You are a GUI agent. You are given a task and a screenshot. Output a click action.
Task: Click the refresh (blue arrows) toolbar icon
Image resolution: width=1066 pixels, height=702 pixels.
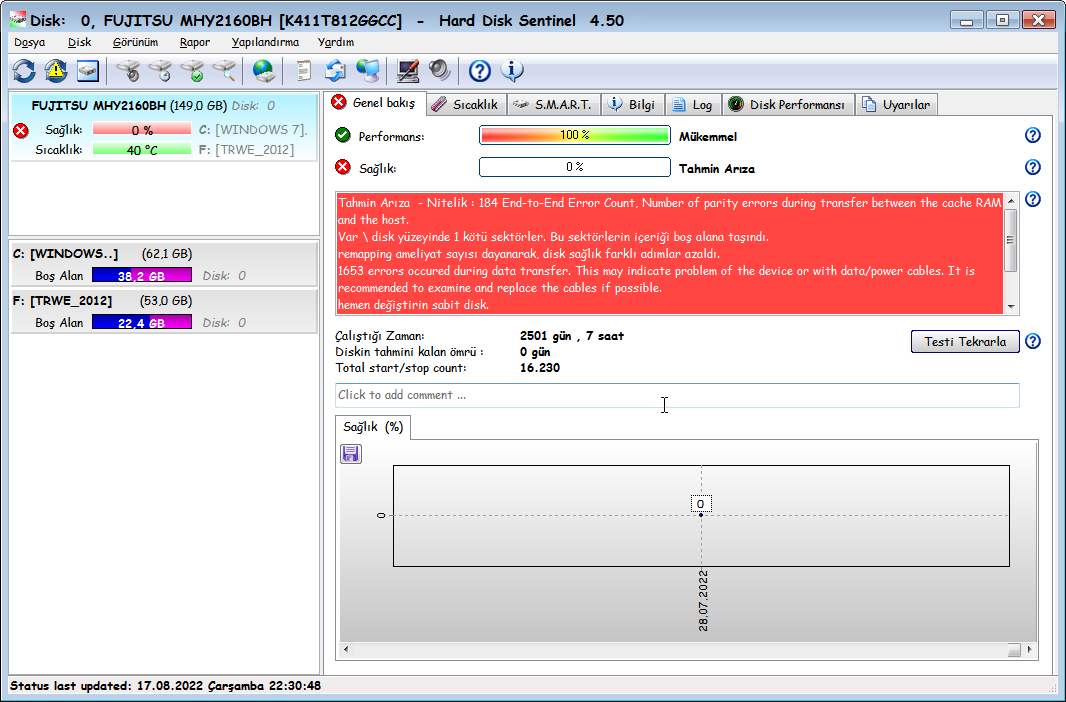click(24, 71)
